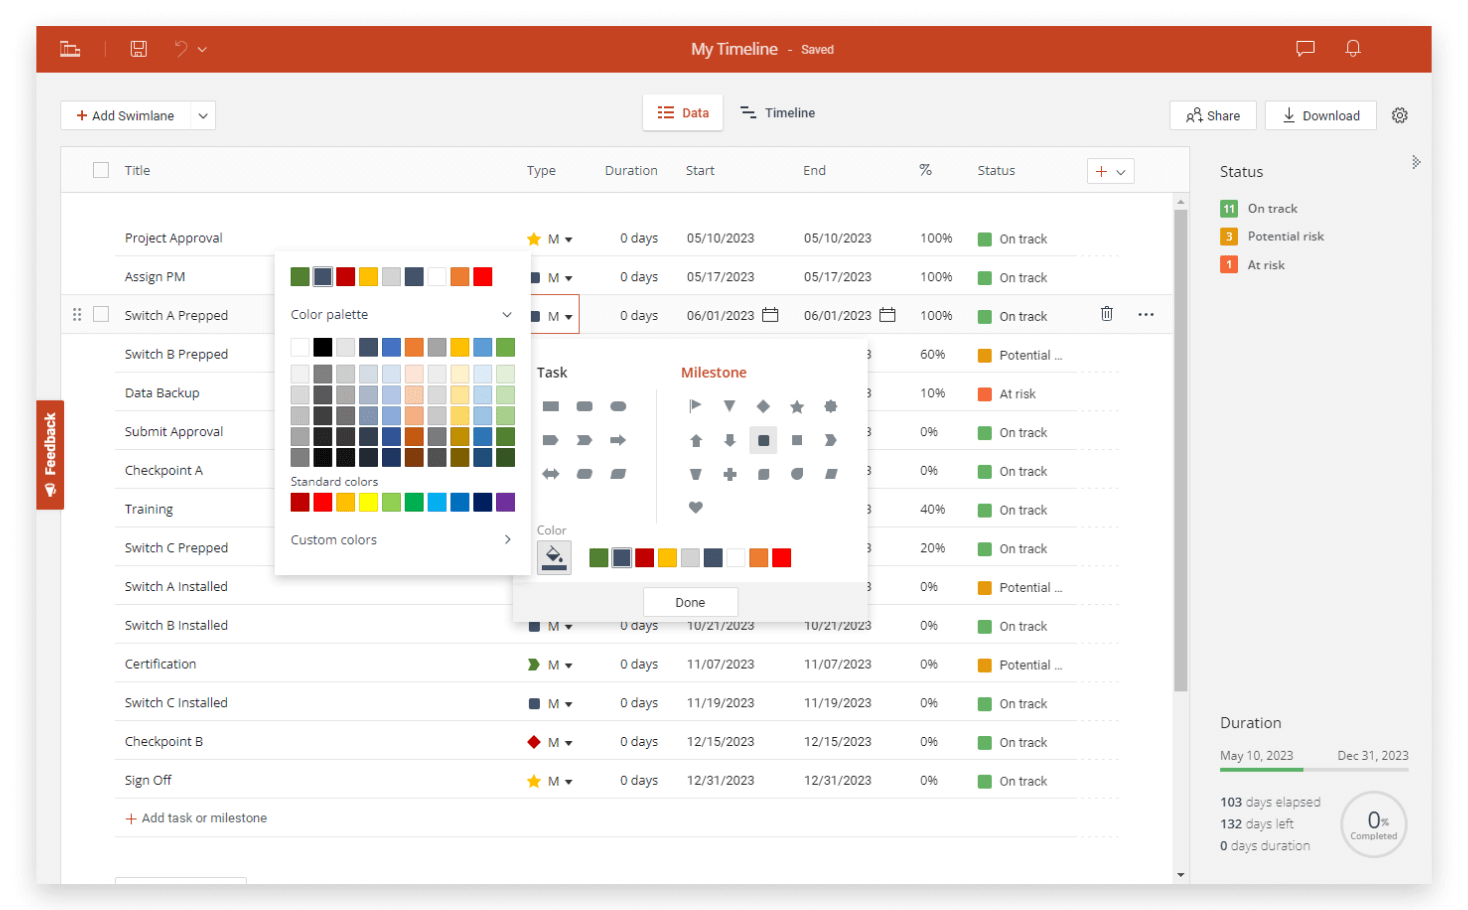Check the select-all checkbox in header
The width and height of the screenshot is (1468, 910).
pos(100,169)
